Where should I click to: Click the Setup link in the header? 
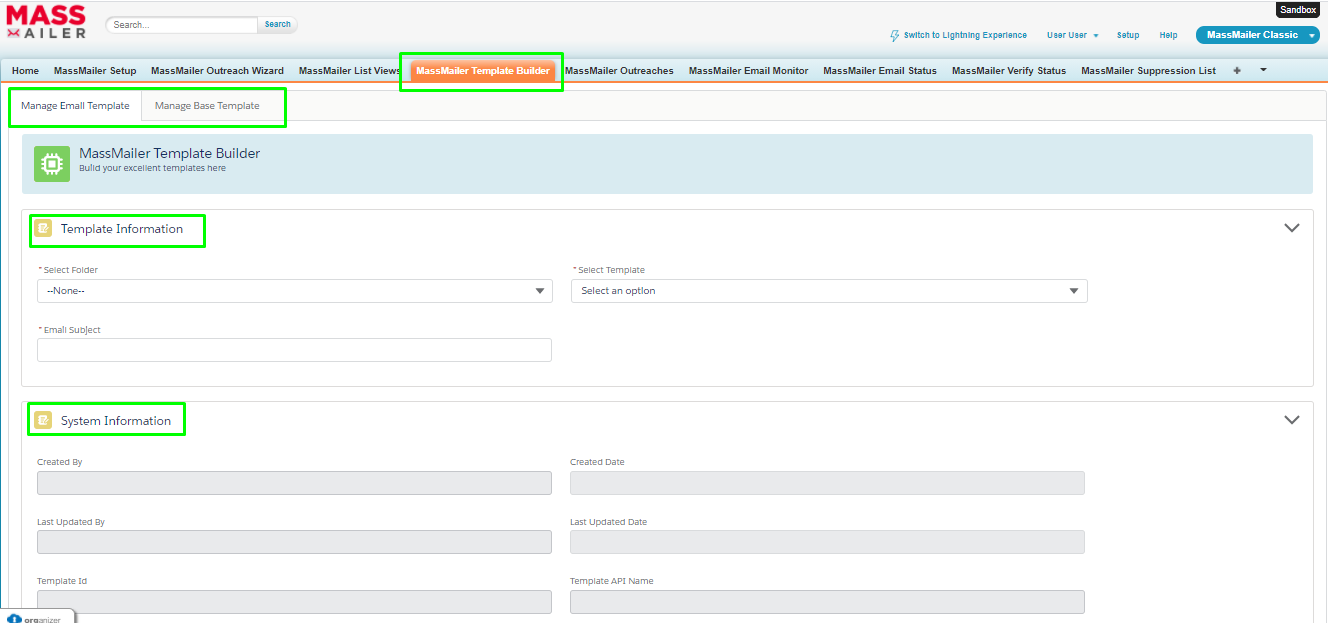coord(1127,34)
